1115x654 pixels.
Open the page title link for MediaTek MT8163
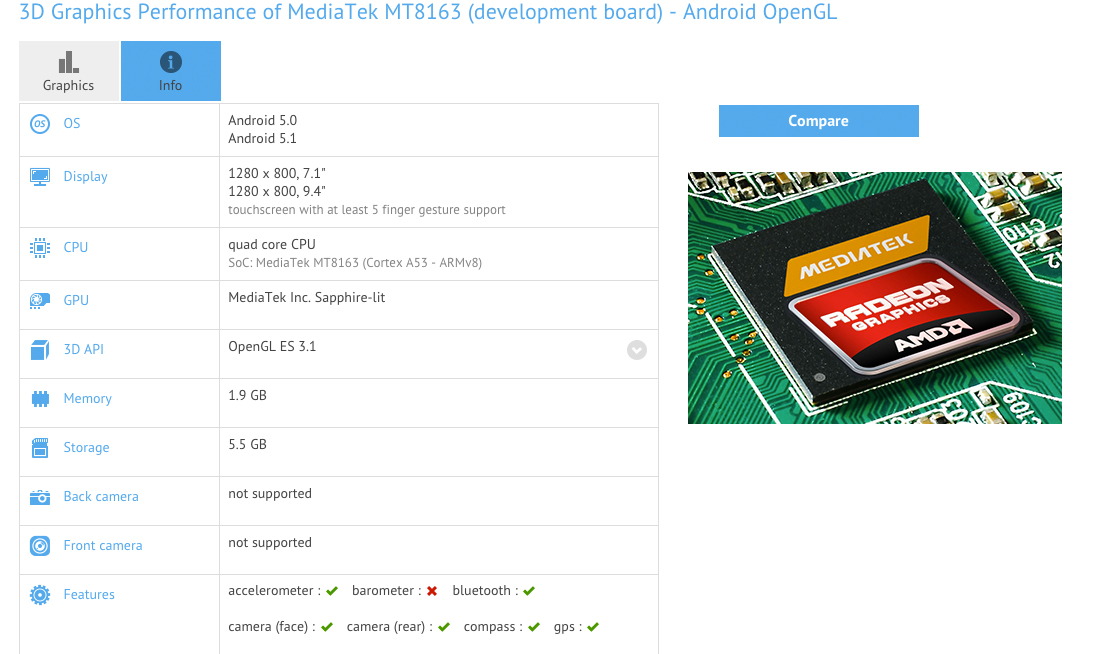(x=428, y=12)
